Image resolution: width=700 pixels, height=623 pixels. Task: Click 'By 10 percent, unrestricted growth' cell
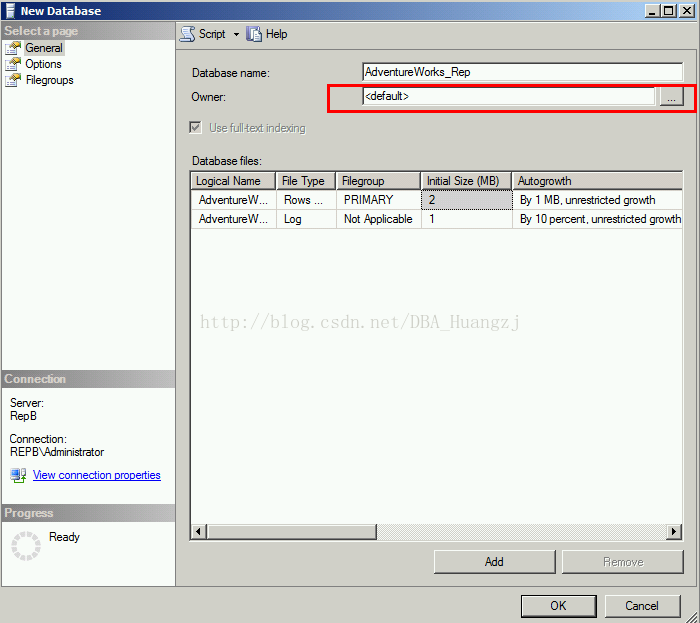597,219
